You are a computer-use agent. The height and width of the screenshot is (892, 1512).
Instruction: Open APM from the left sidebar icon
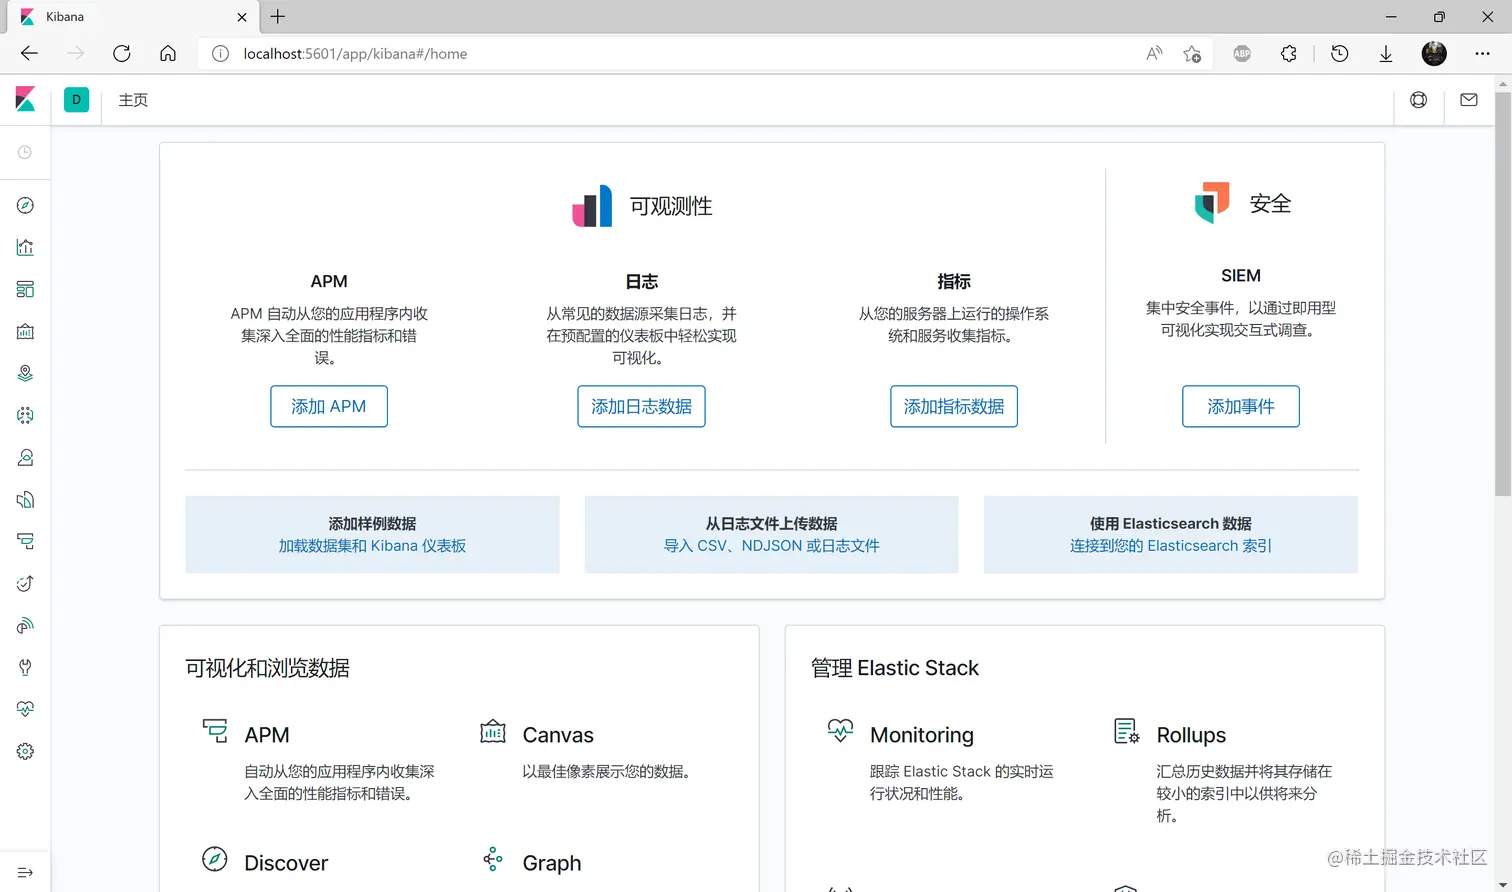26,541
